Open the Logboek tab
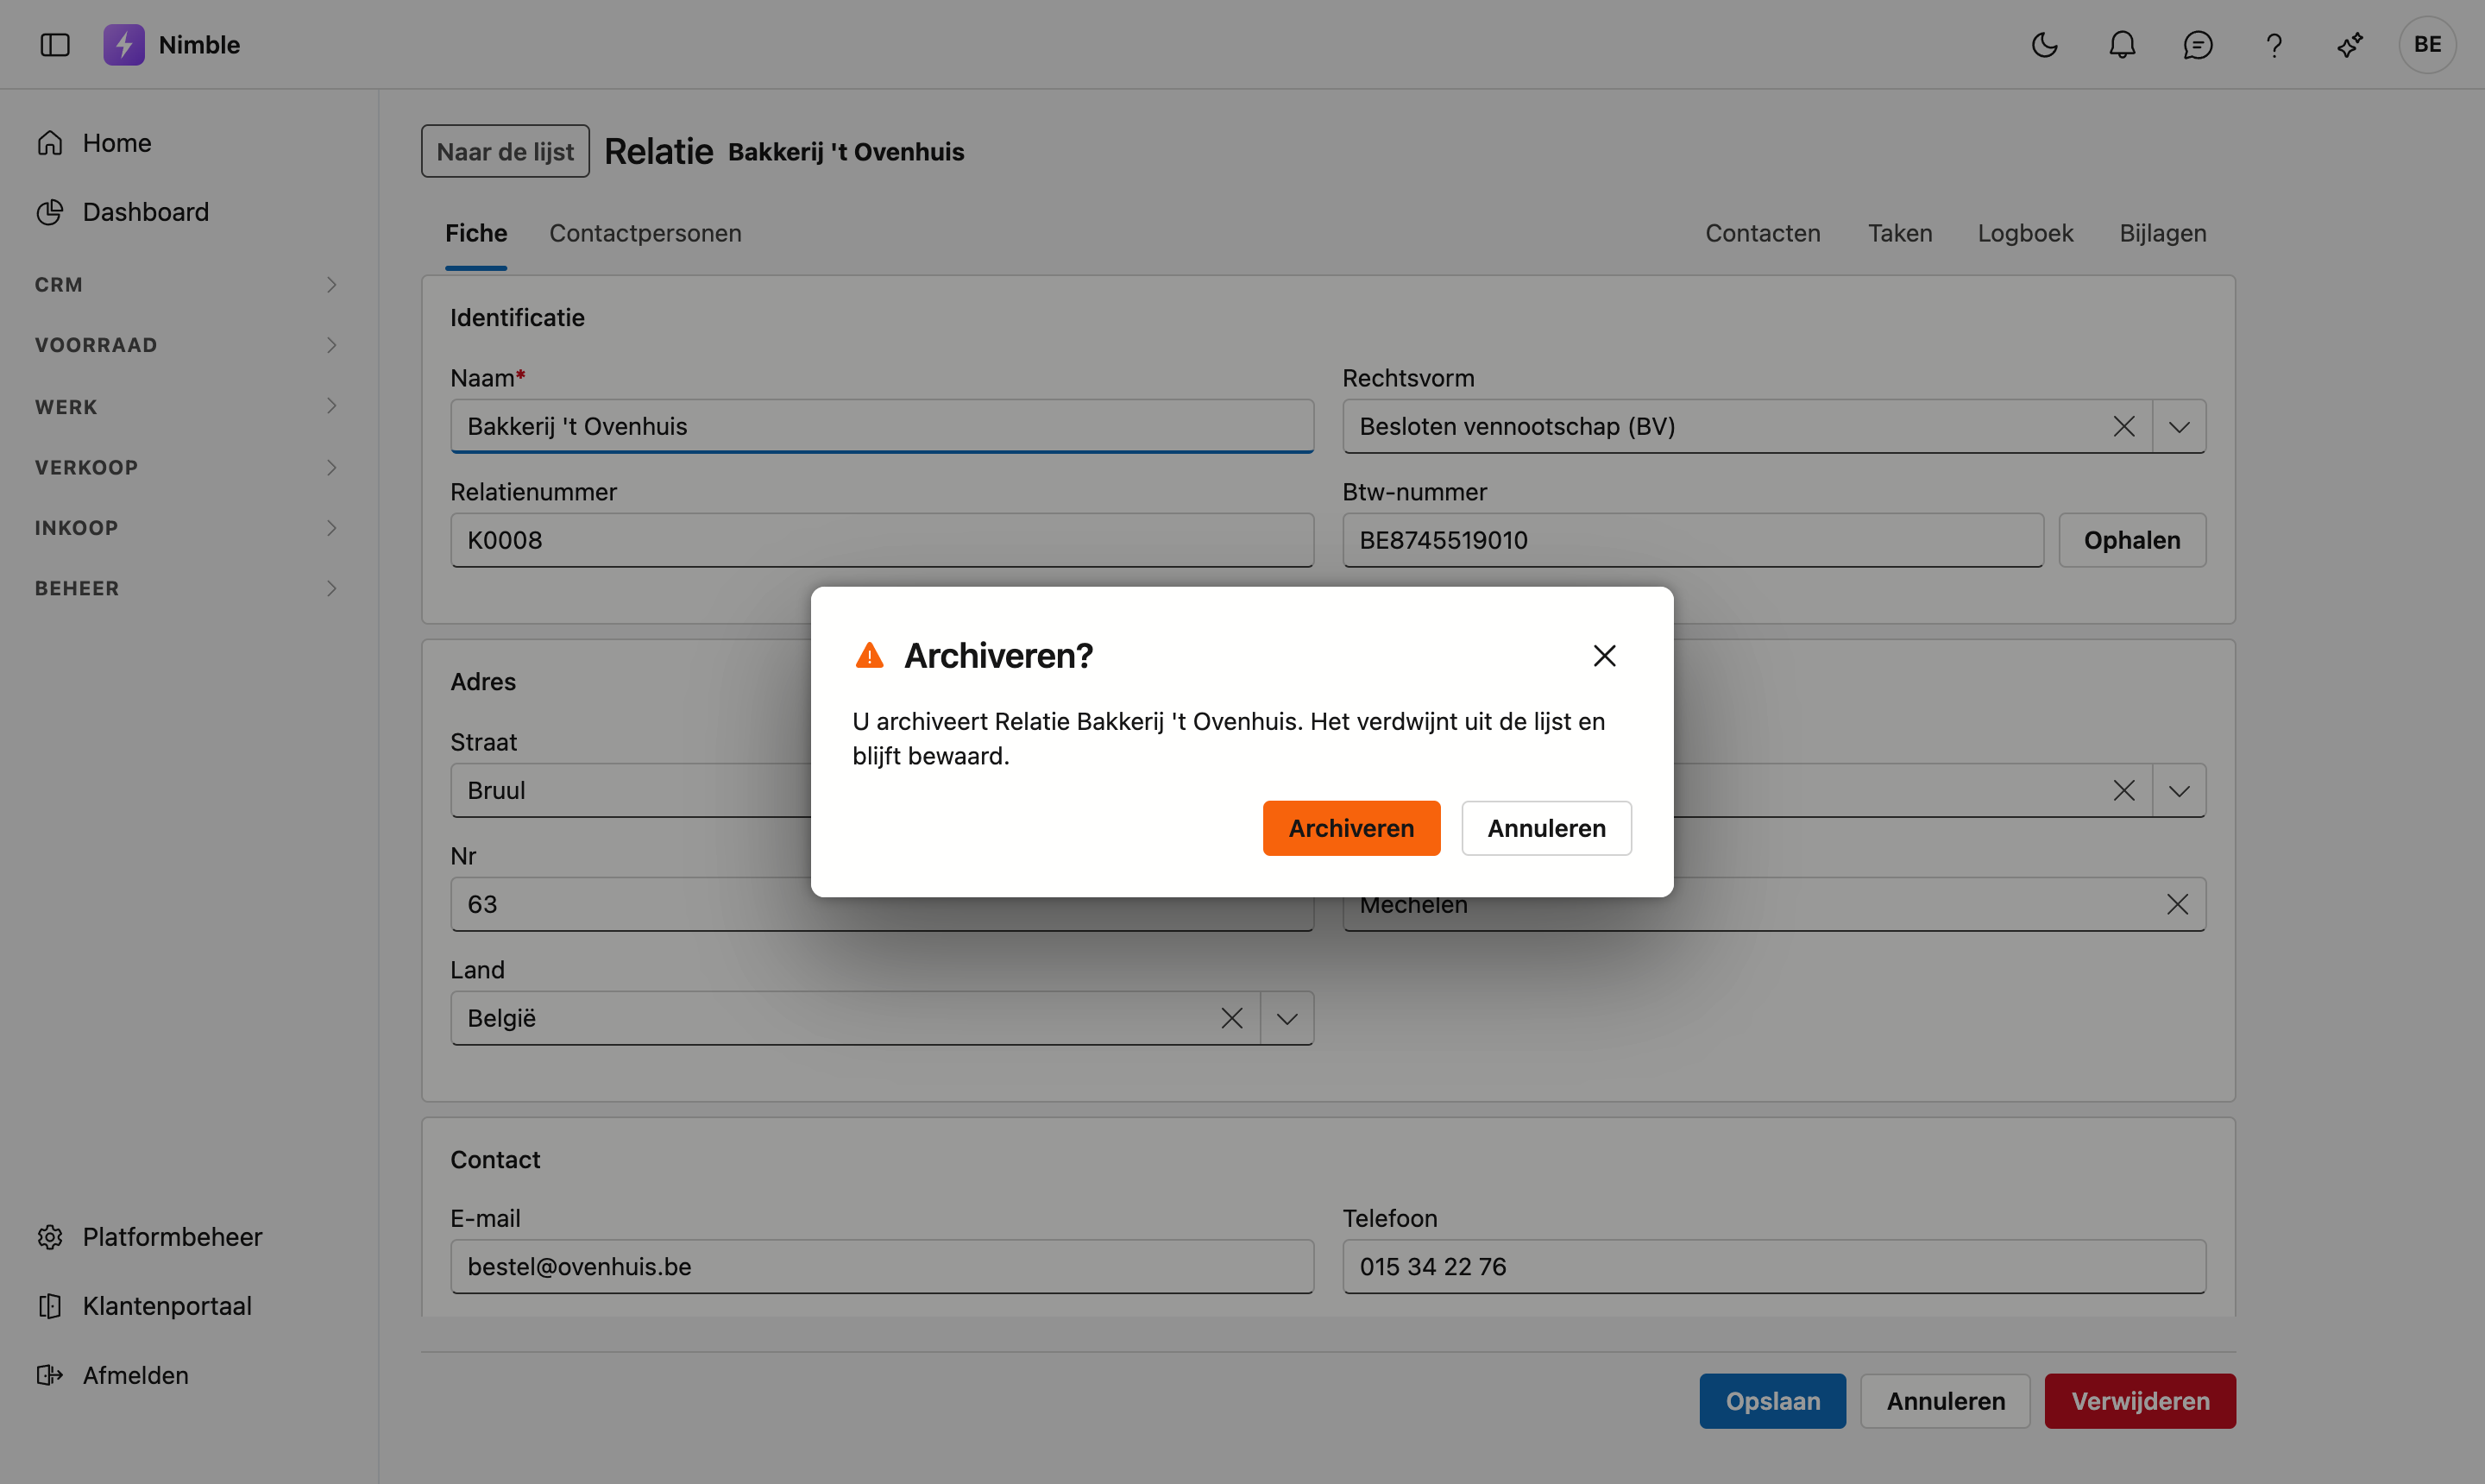 point(2025,233)
